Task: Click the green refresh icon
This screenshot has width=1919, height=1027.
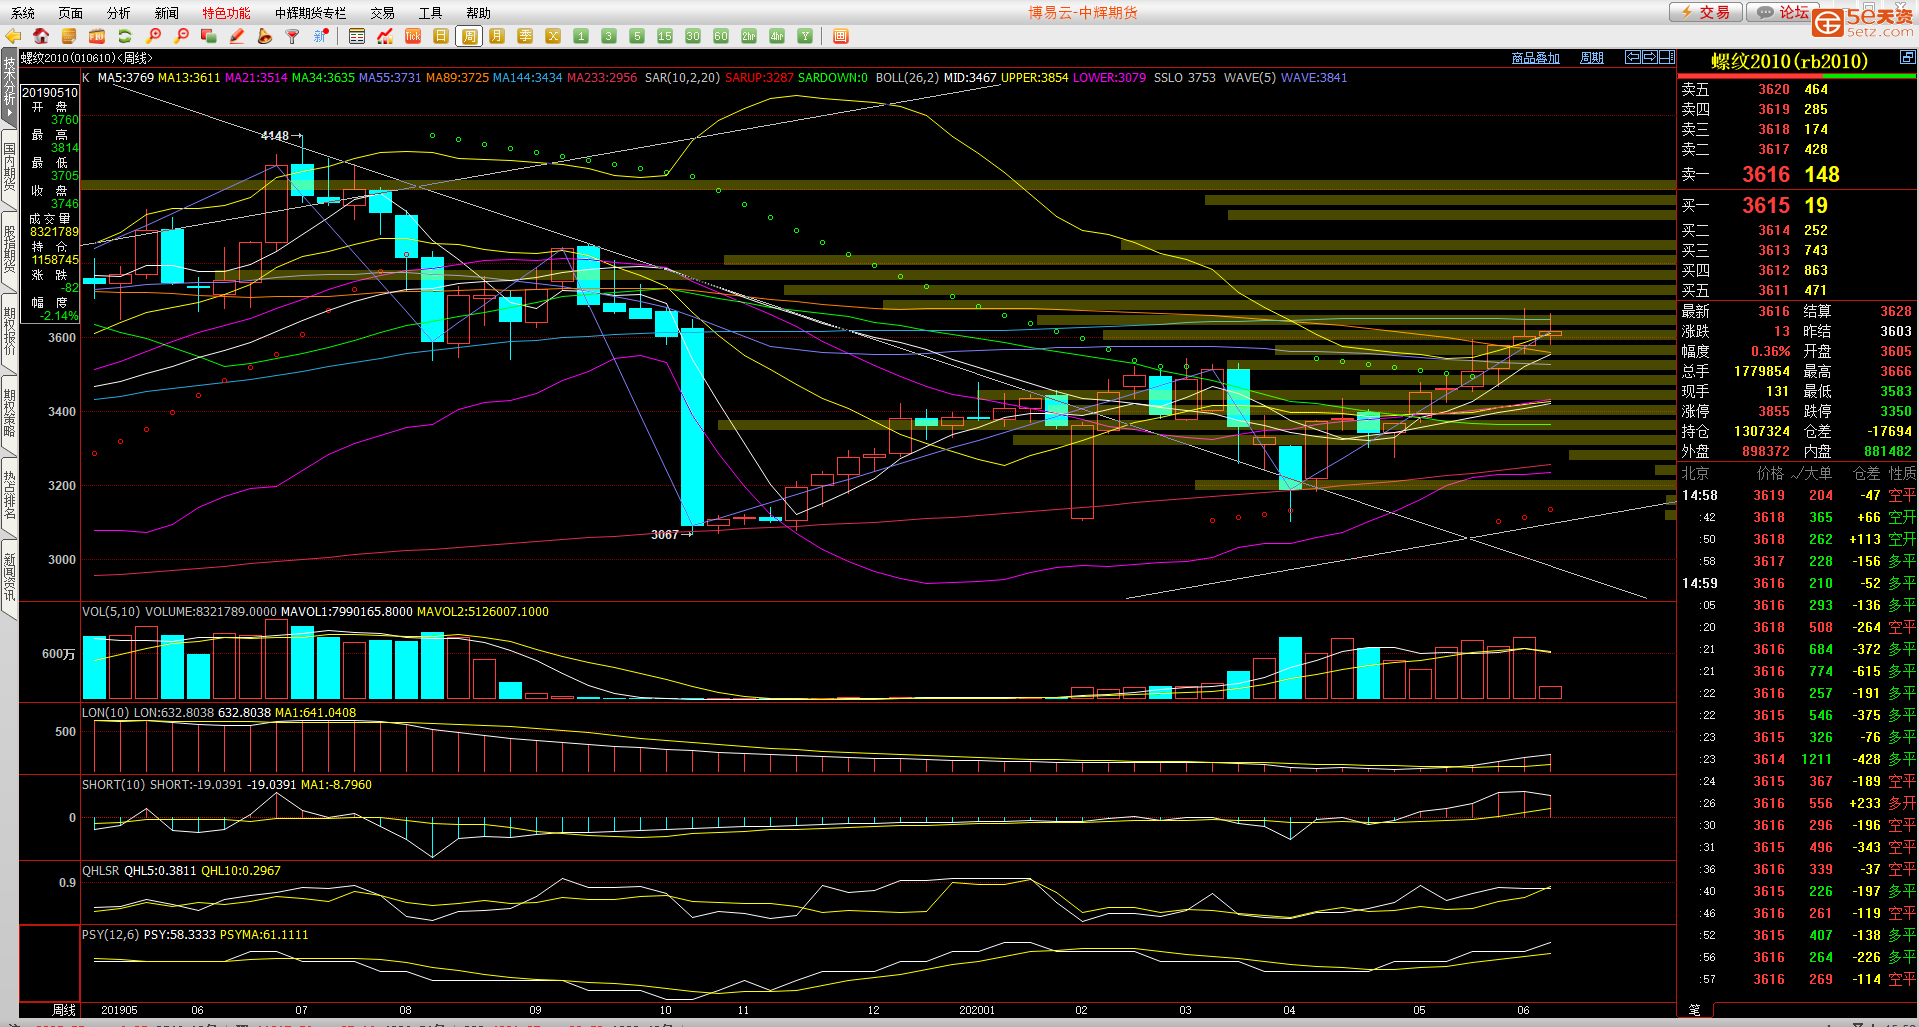Action: 125,36
